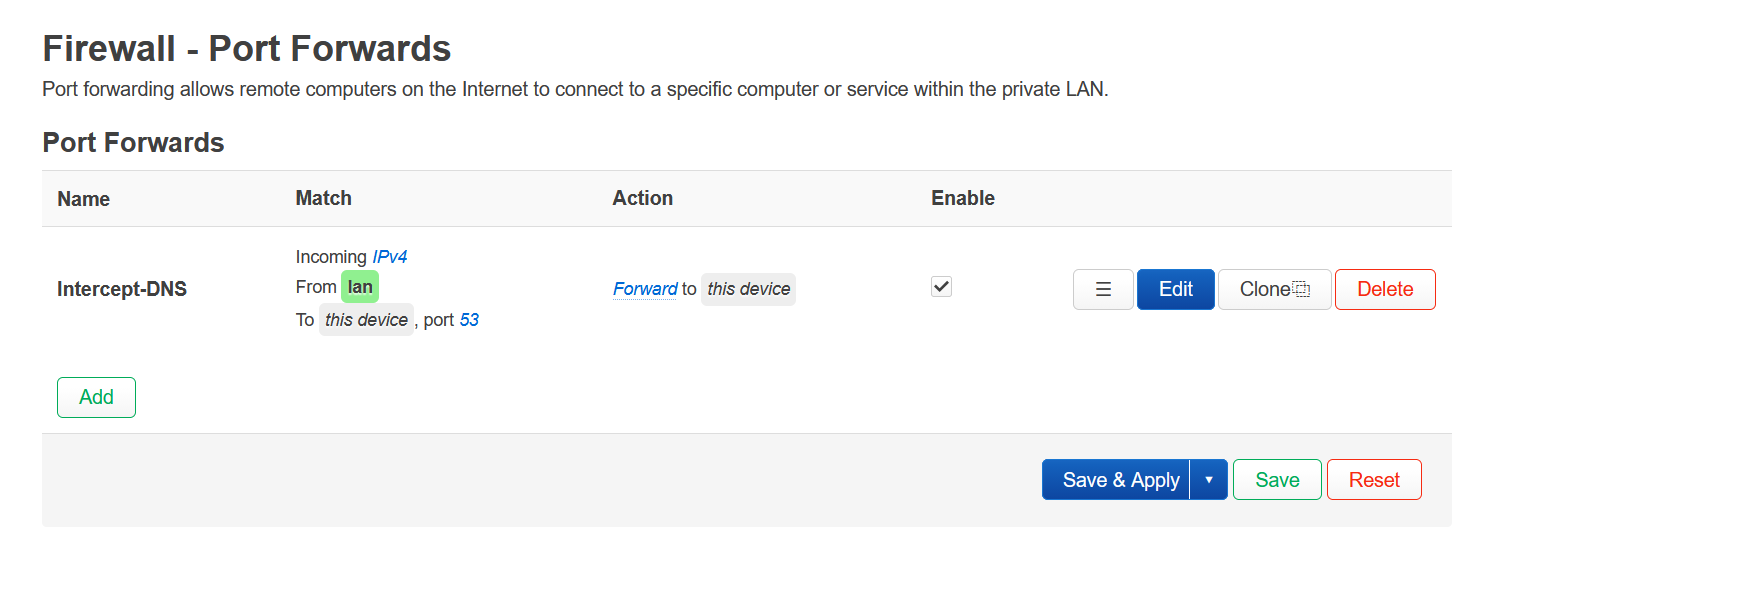The width and height of the screenshot is (1764, 609).
Task: Click the green Save button
Action: click(x=1277, y=480)
